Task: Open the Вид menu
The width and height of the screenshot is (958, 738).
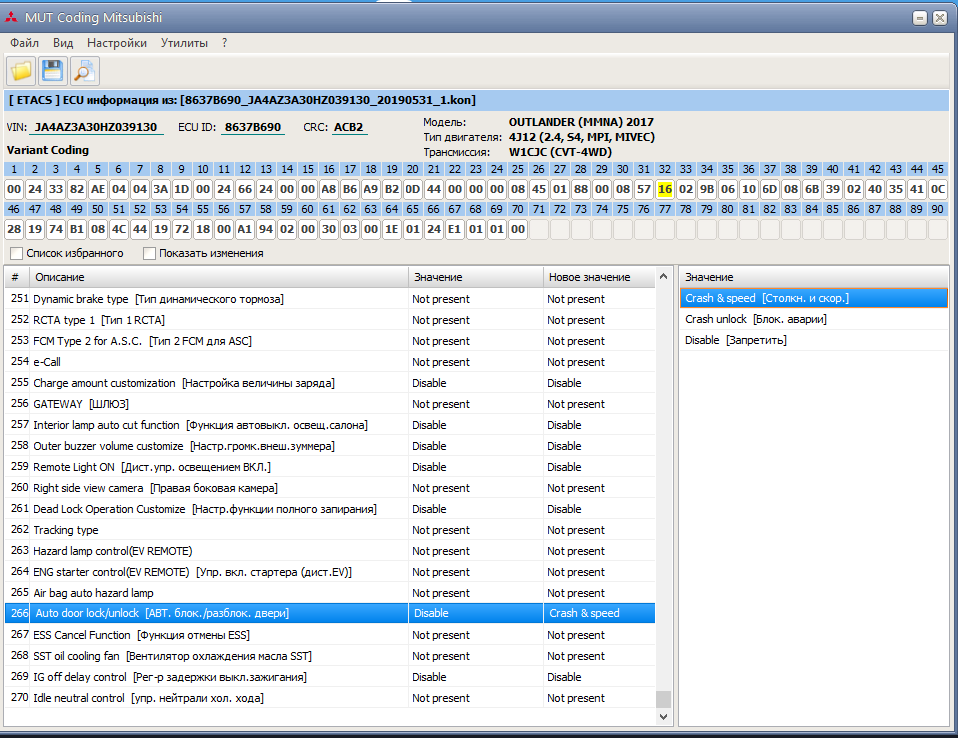Action: (63, 43)
